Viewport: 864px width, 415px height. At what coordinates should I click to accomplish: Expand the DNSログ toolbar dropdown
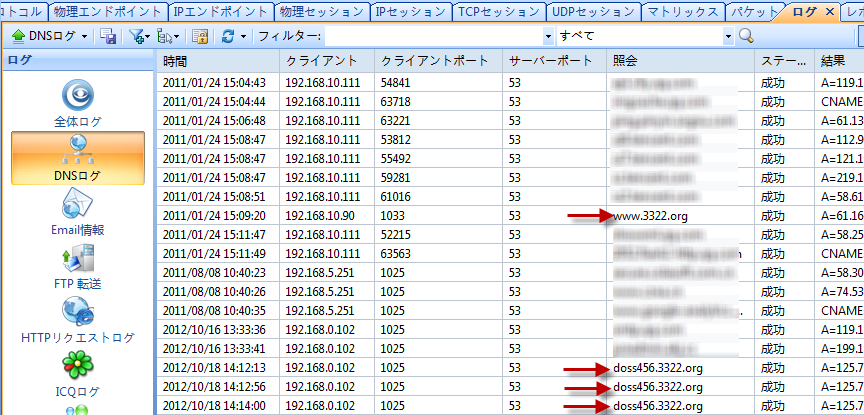point(84,36)
